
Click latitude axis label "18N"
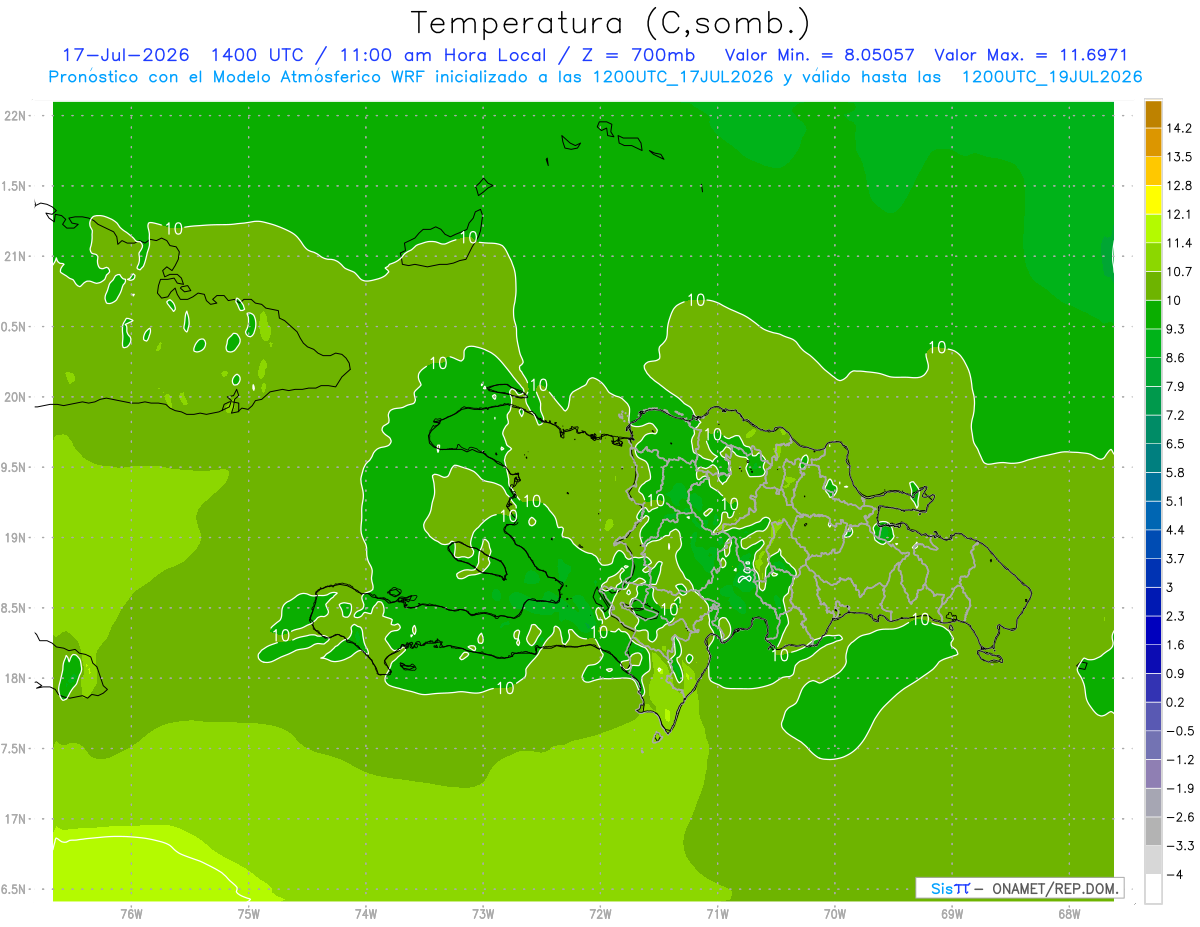click(14, 678)
